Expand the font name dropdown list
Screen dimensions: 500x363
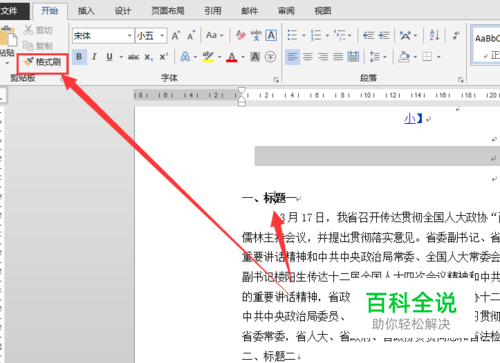point(130,35)
